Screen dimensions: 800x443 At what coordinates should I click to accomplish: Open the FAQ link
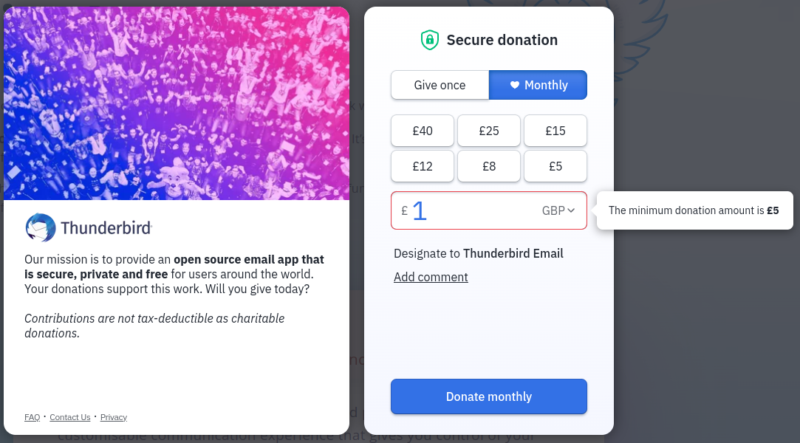[x=32, y=417]
